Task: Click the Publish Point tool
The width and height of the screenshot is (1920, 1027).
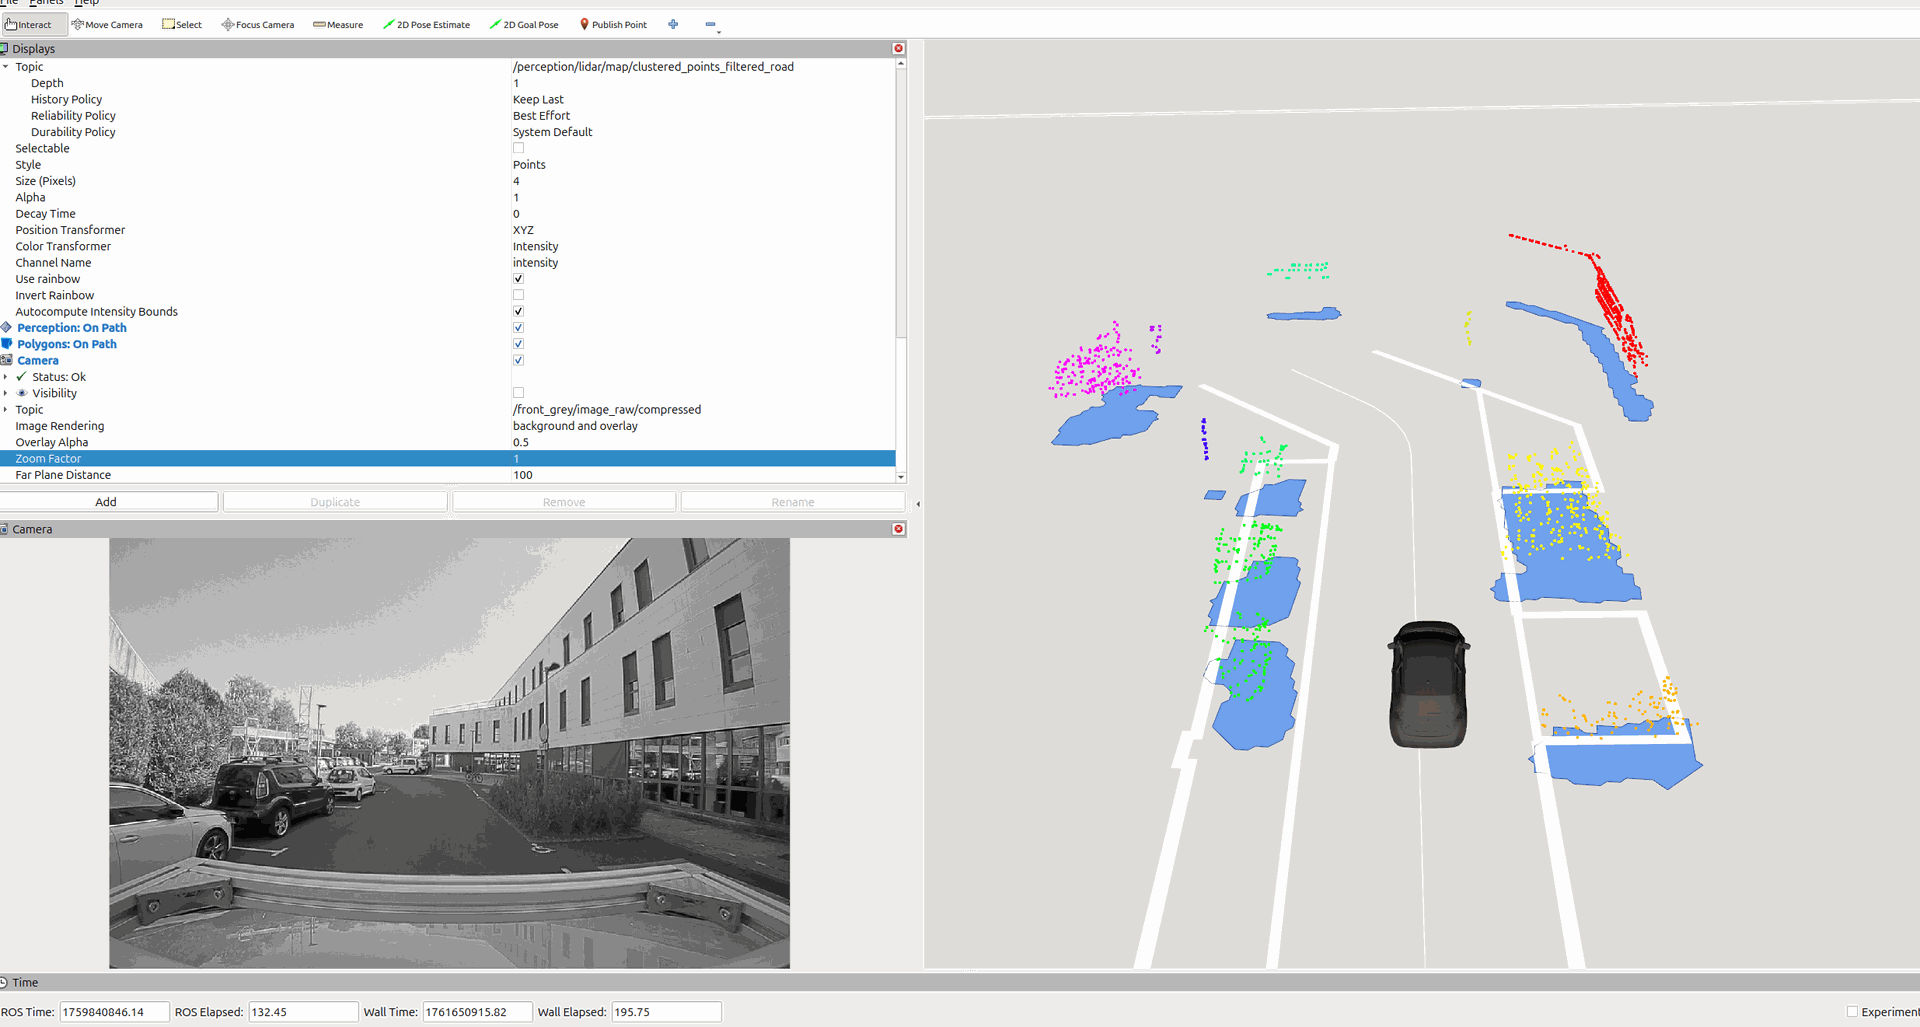Action: [613, 25]
